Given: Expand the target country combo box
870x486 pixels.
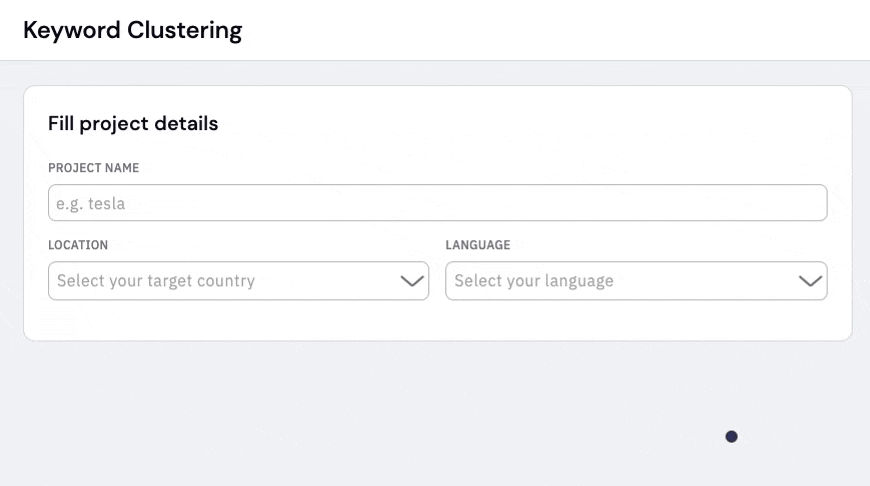Looking at the screenshot, I should click(239, 281).
